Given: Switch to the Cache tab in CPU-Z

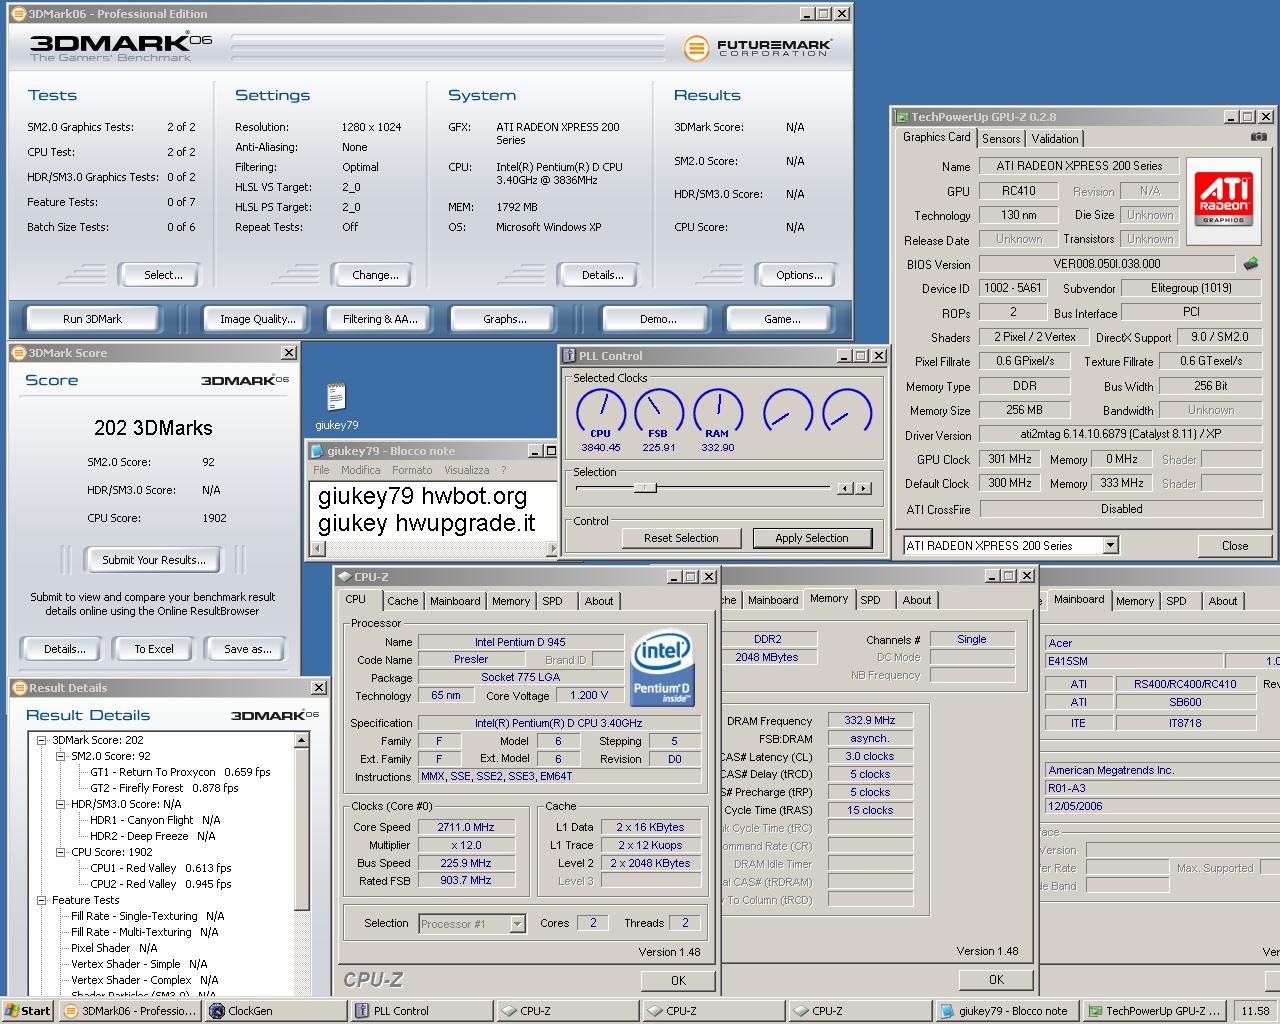Looking at the screenshot, I should click(x=403, y=601).
